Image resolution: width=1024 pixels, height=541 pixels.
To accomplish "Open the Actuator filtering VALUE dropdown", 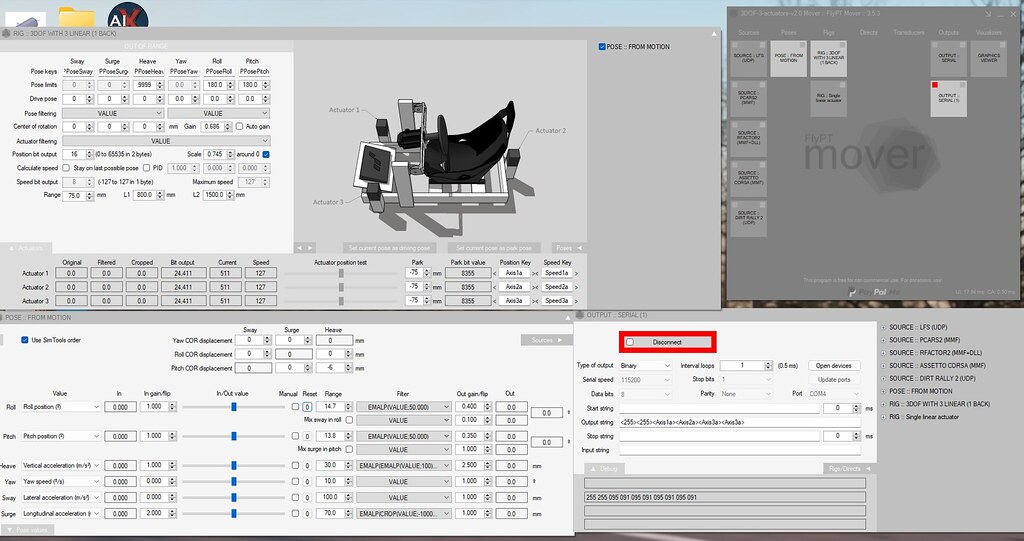I will (x=166, y=140).
